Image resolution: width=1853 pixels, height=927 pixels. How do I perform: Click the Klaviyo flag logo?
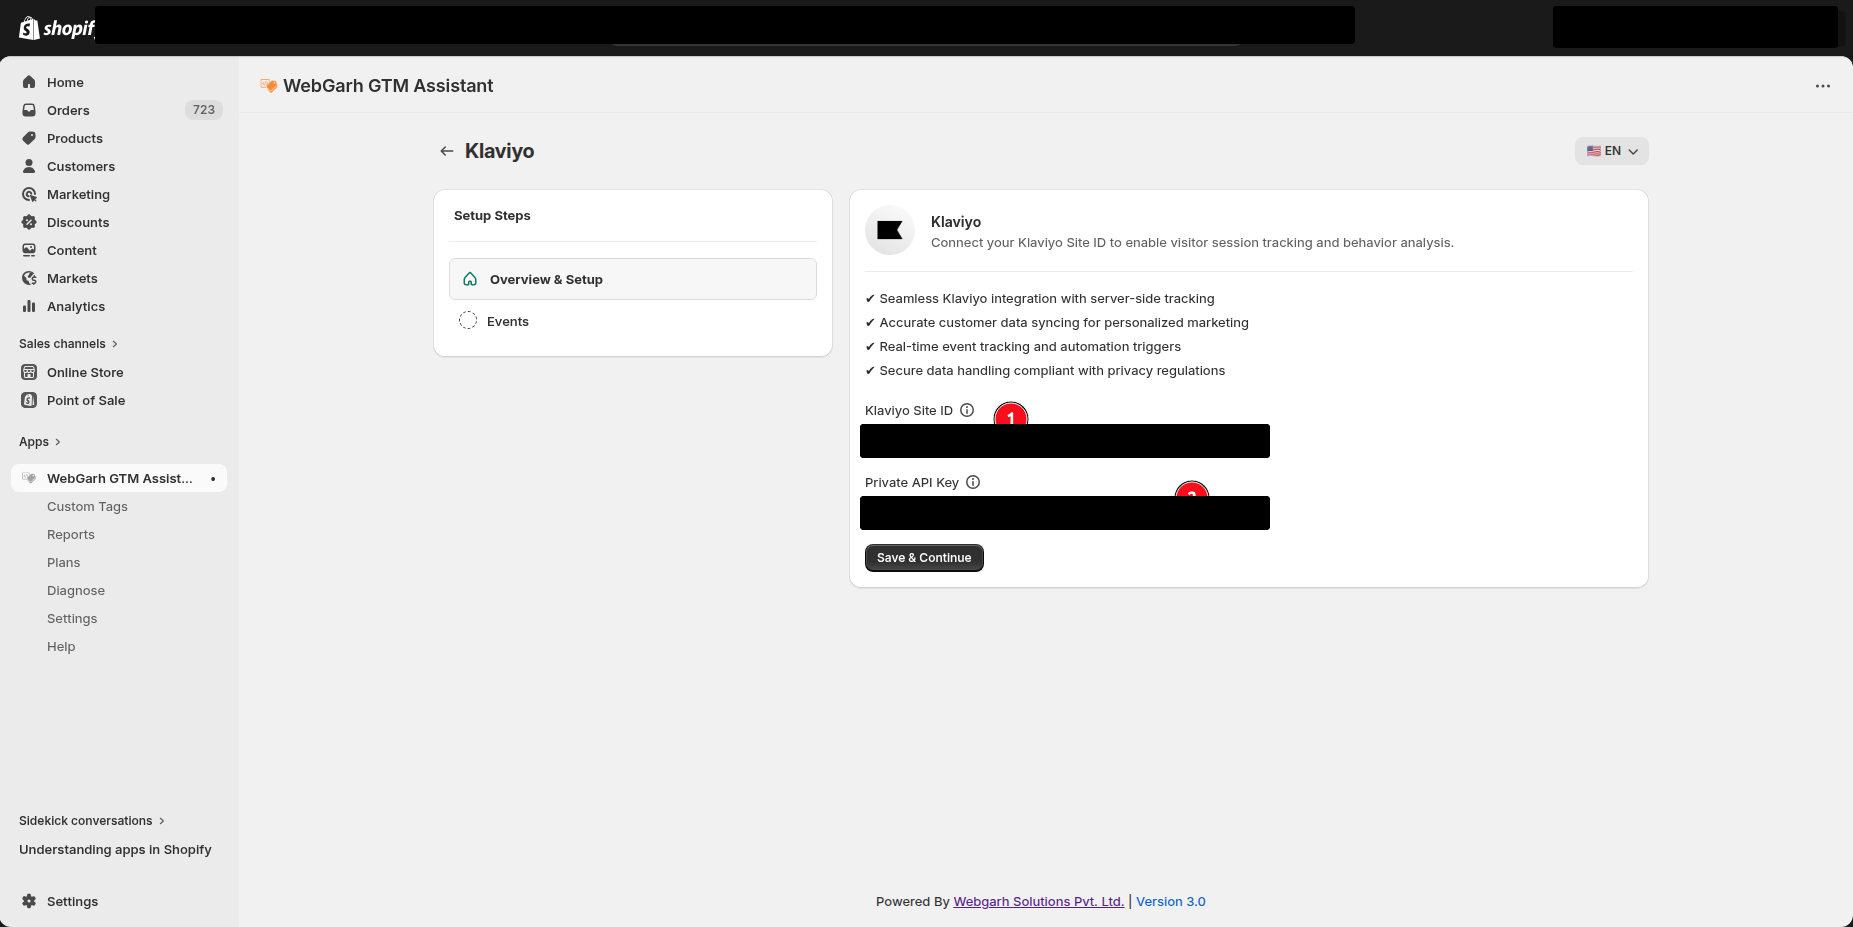(x=890, y=231)
